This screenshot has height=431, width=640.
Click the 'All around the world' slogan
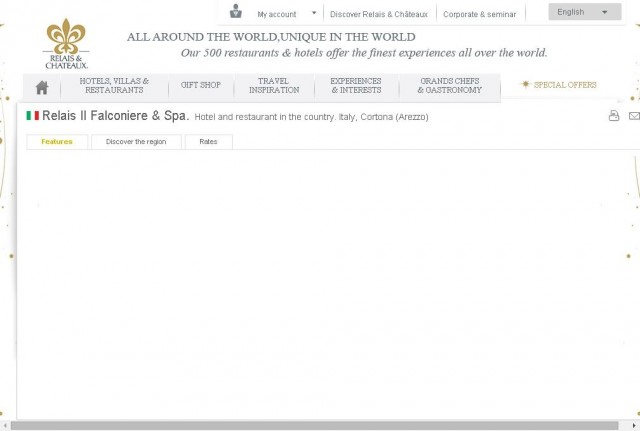click(x=271, y=37)
